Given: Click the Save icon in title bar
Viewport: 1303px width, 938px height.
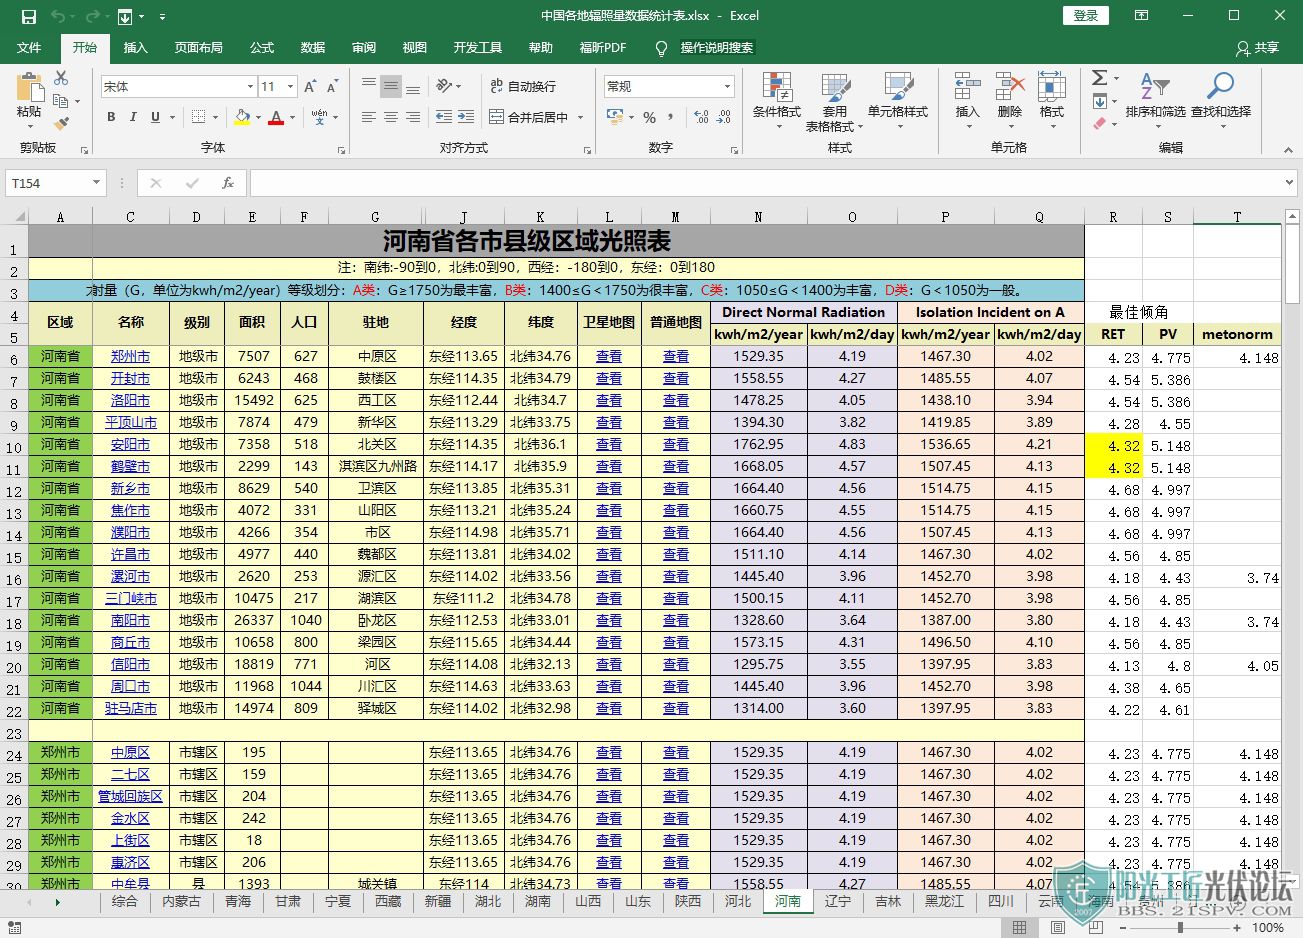Looking at the screenshot, I should tap(28, 16).
